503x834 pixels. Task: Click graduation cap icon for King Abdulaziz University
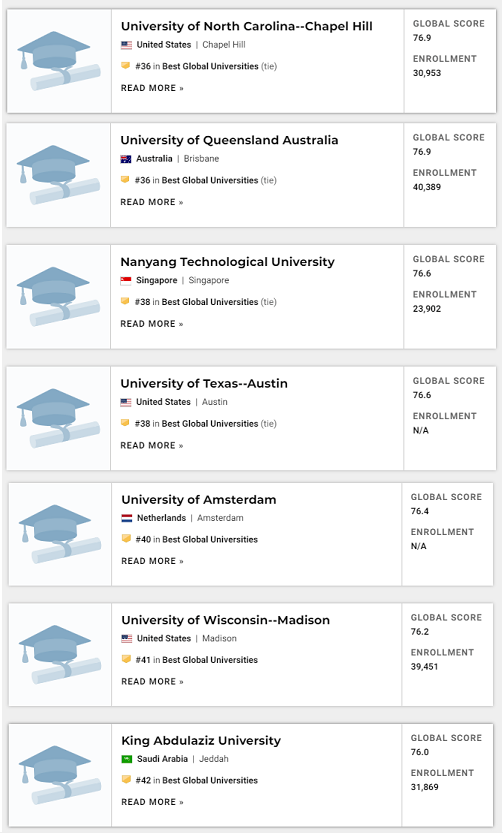(x=60, y=775)
